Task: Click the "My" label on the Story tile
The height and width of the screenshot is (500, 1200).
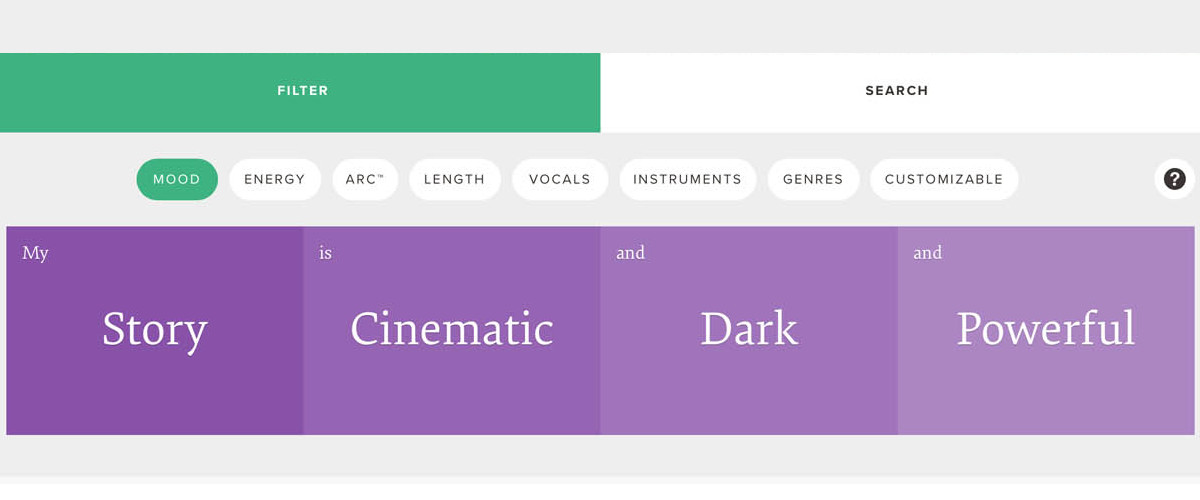Action: [x=35, y=254]
